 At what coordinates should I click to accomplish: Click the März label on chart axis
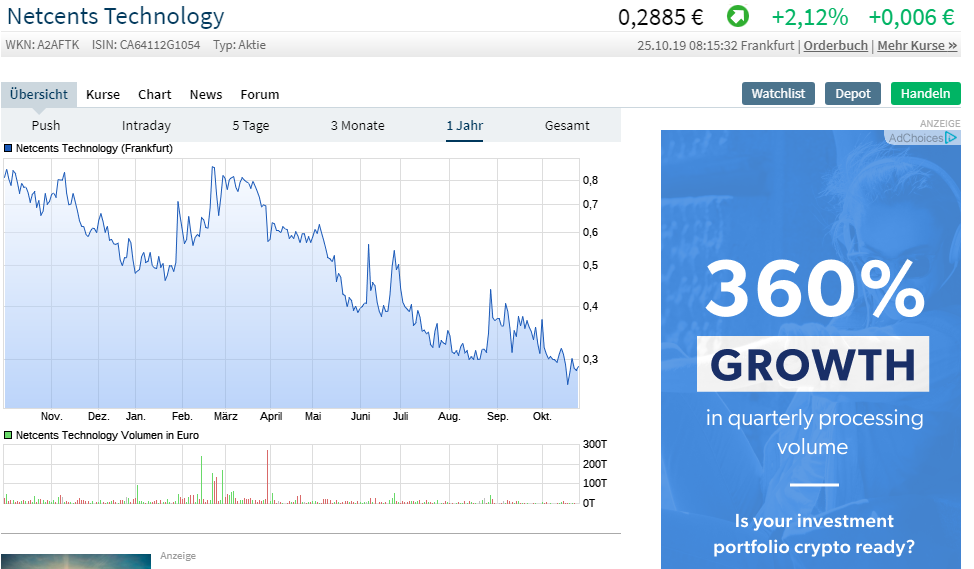click(225, 416)
